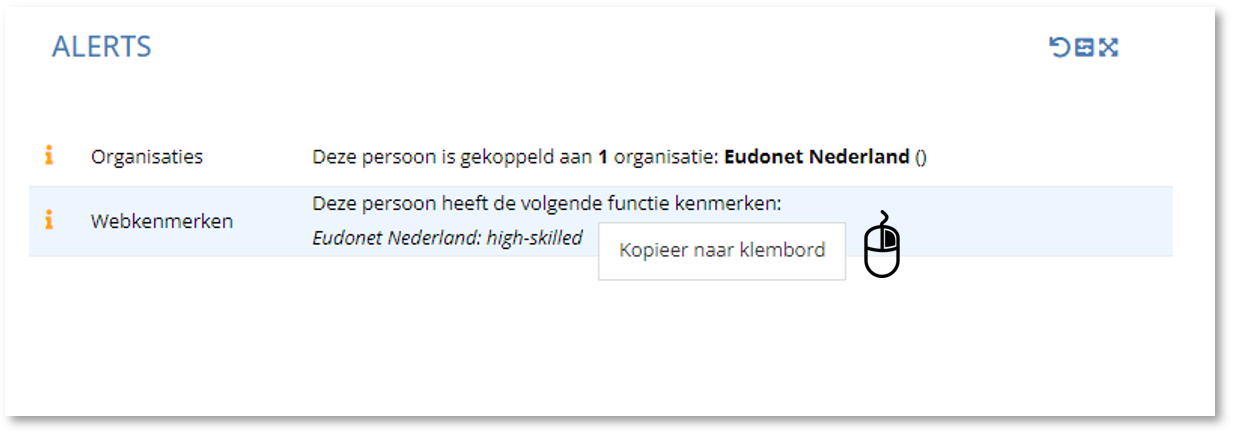Open the bold Eudonet Nederland organisation name
The width and height of the screenshot is (1243, 440).
pyautogui.click(x=817, y=157)
